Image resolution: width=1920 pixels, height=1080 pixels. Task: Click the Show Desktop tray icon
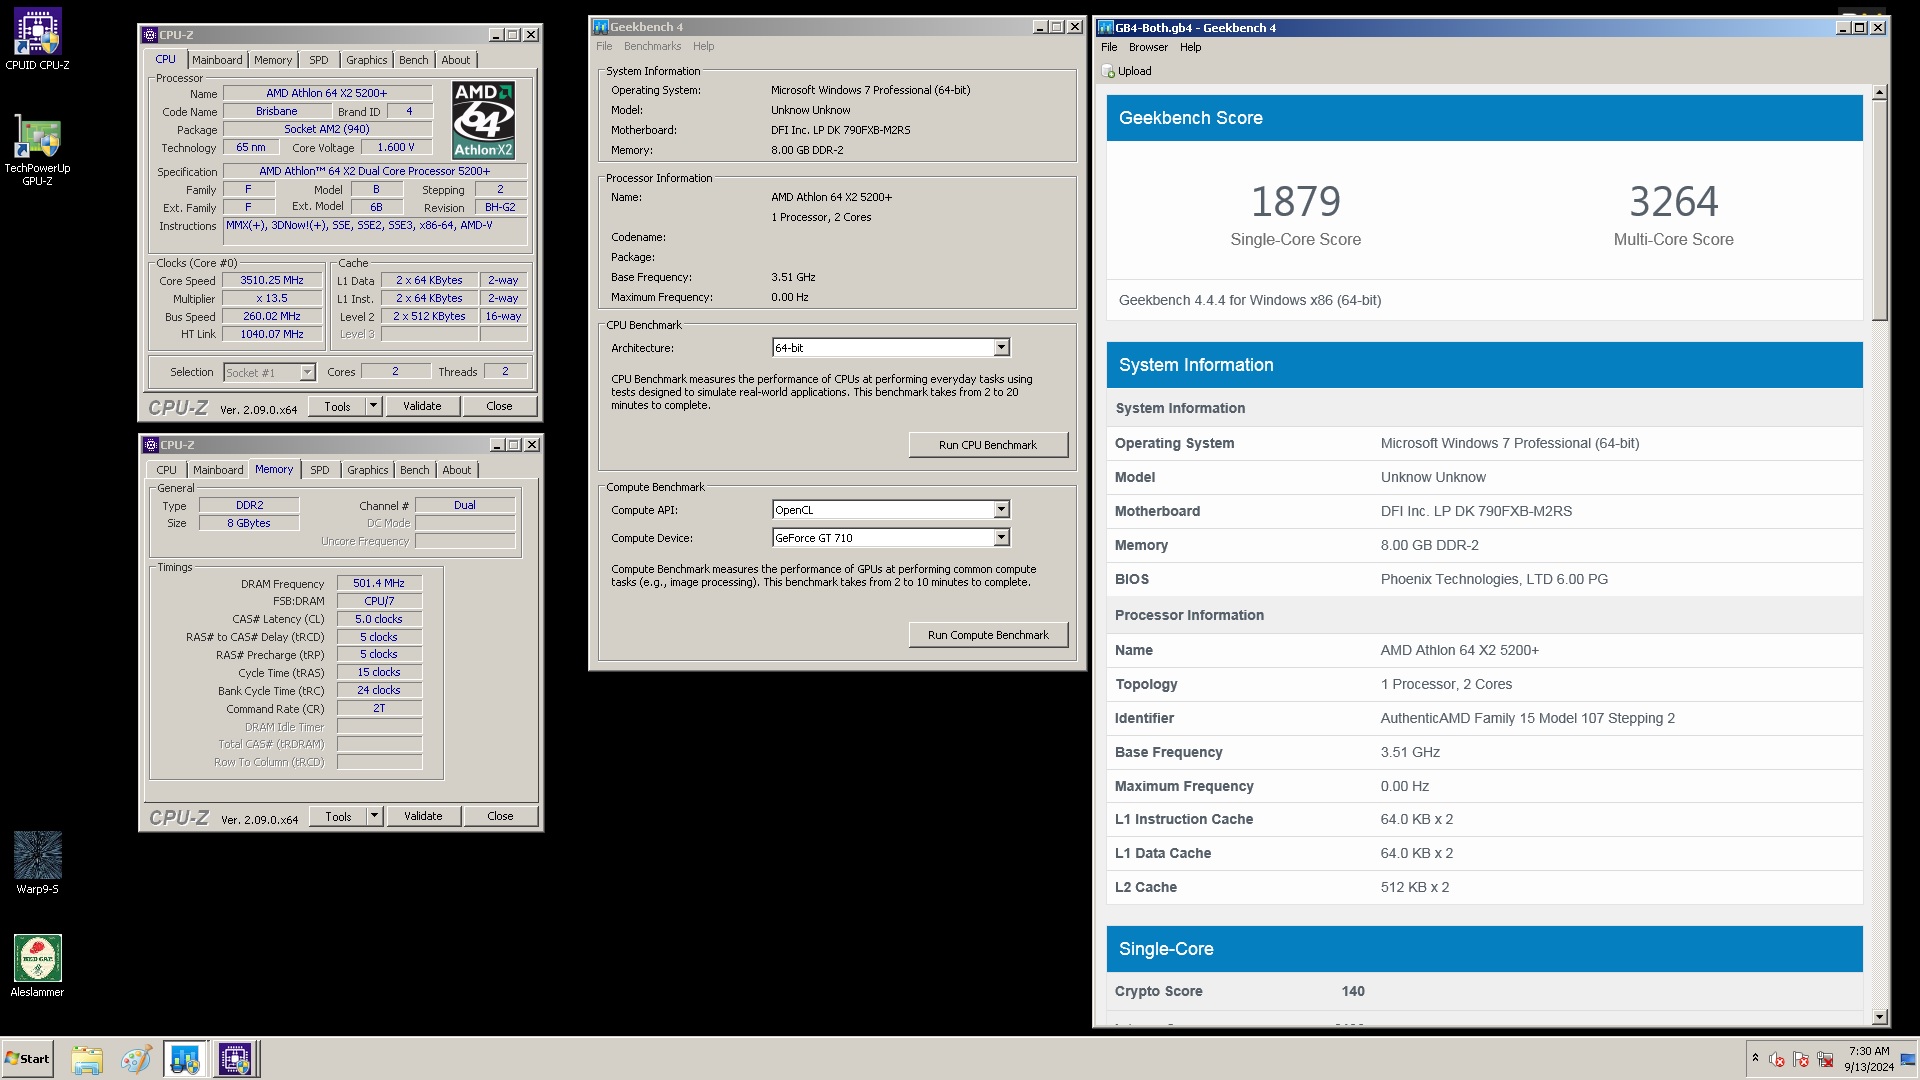(x=1907, y=1059)
